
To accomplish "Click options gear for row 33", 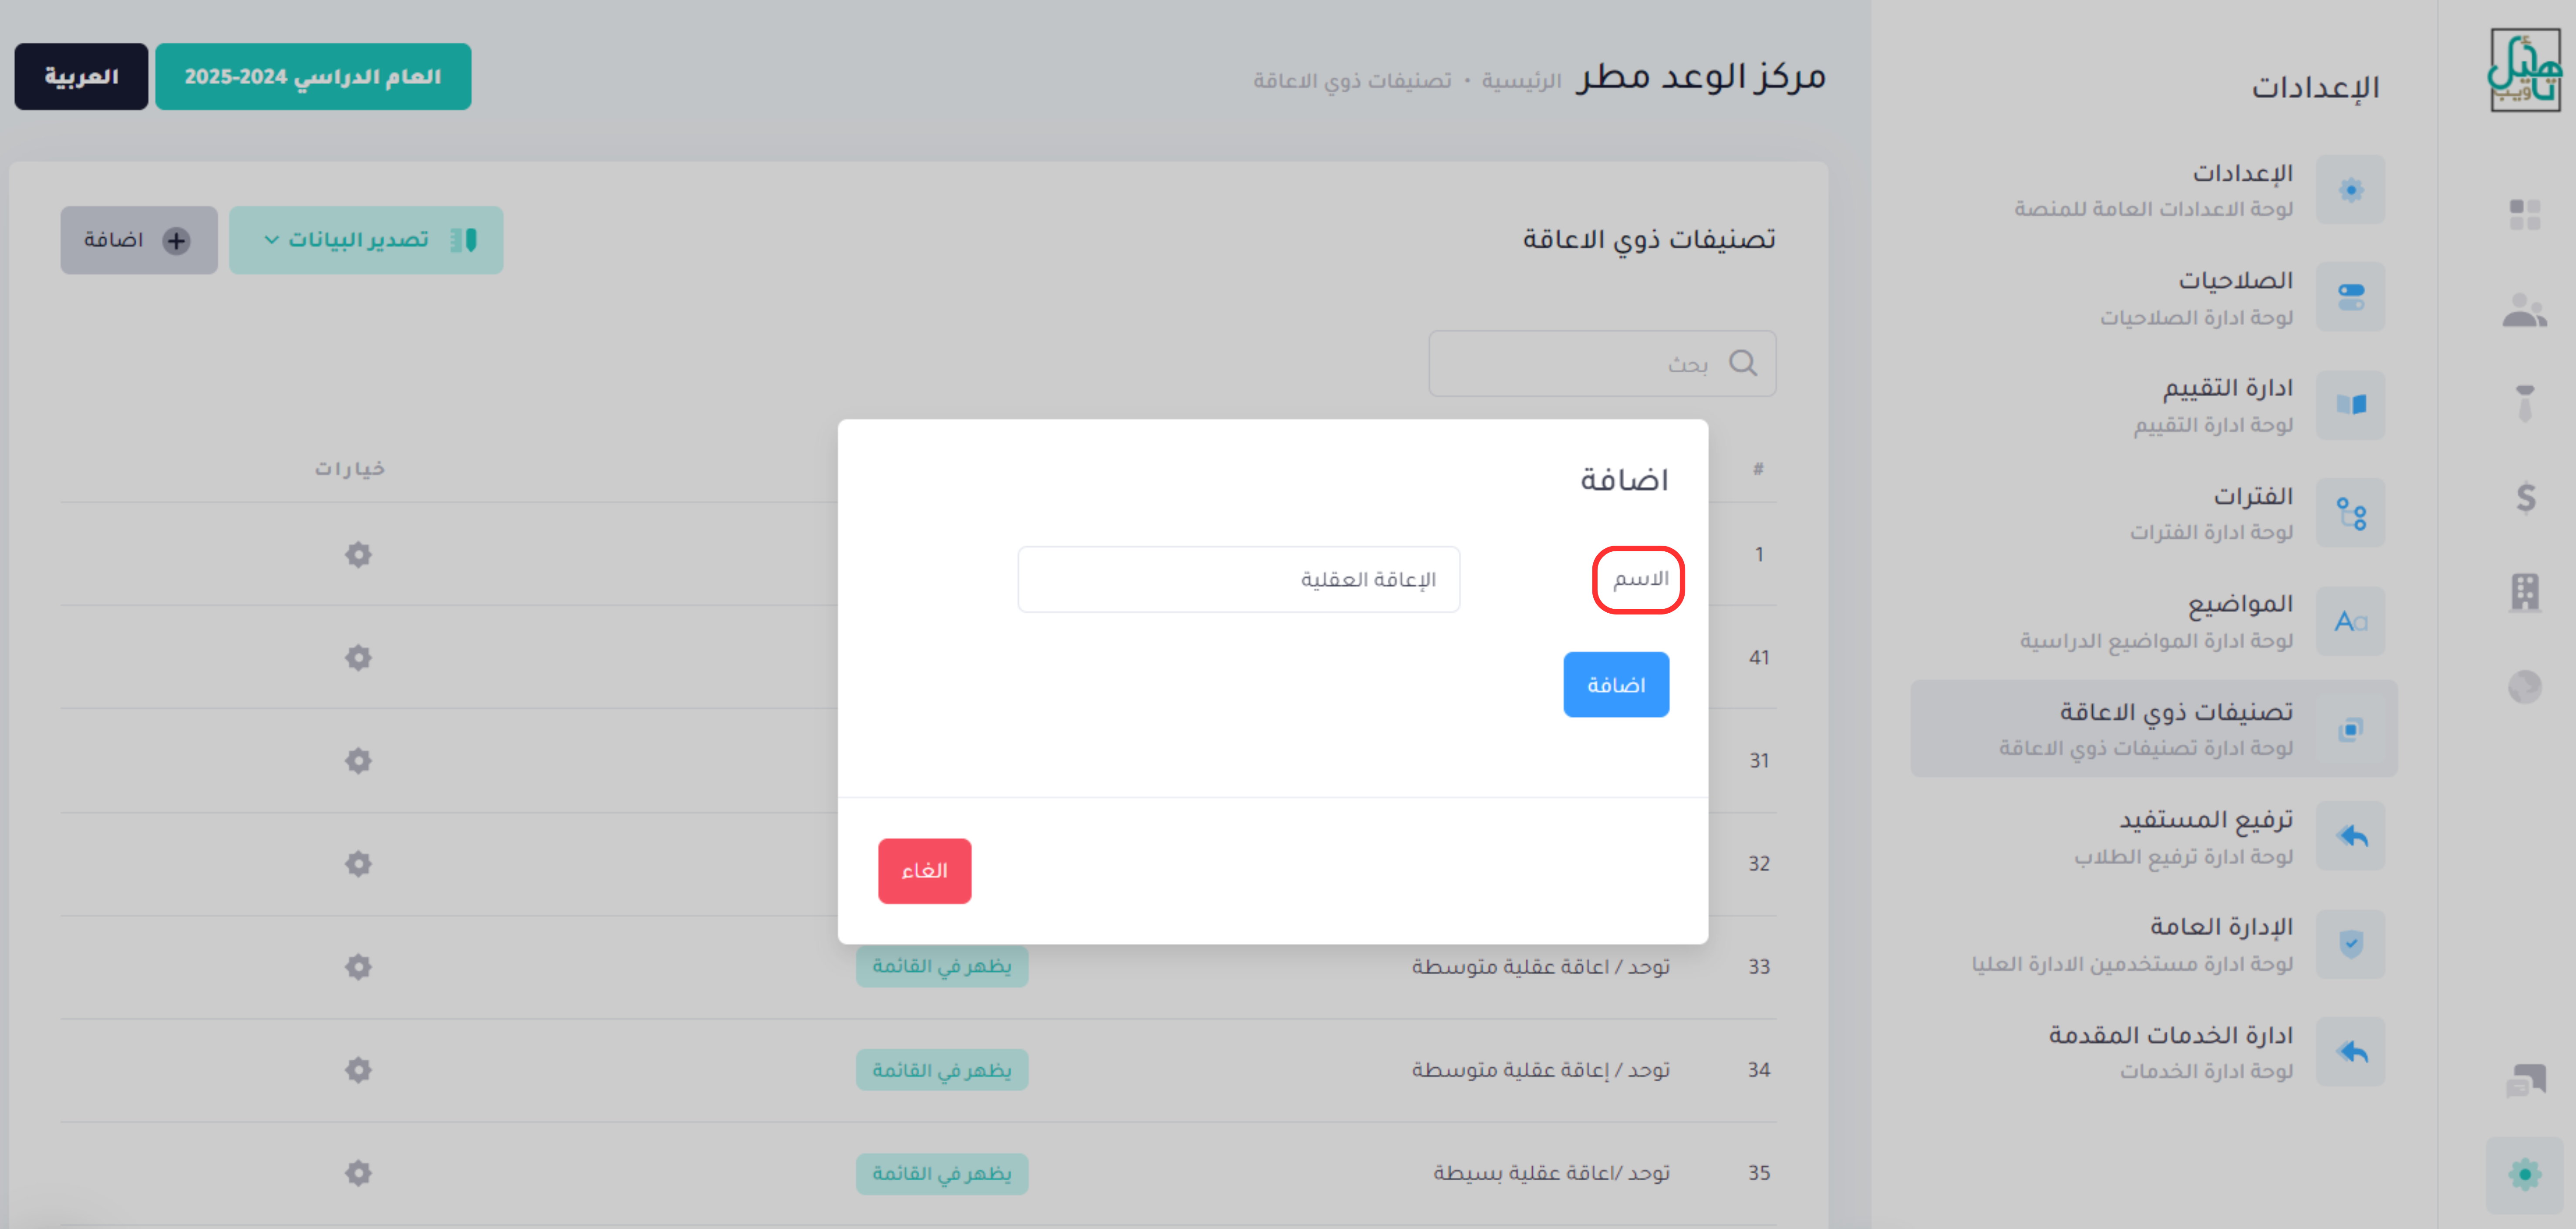I will pos(358,966).
